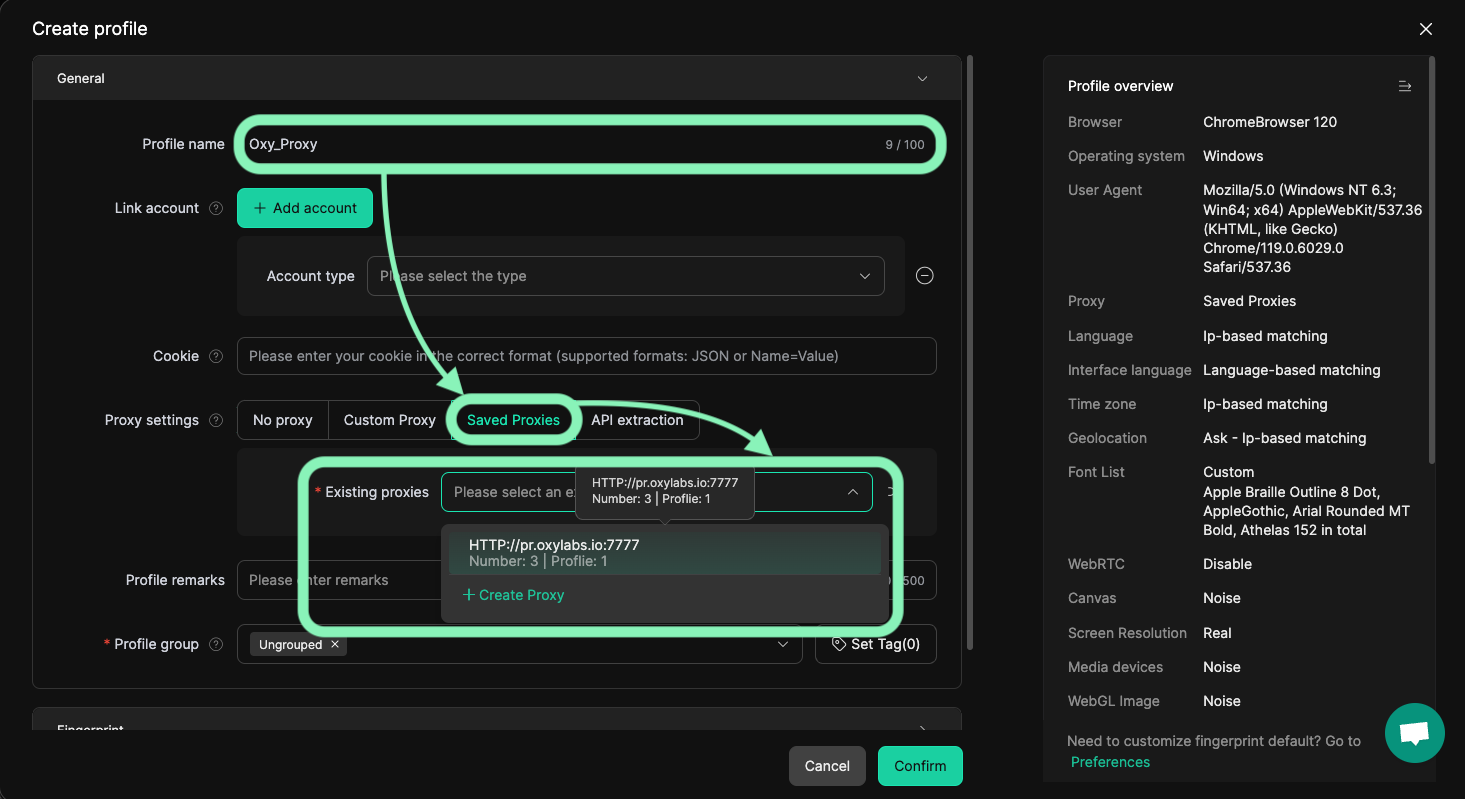Click the chat support bubble icon
Screen dimensions: 1465x799
click(x=1414, y=733)
